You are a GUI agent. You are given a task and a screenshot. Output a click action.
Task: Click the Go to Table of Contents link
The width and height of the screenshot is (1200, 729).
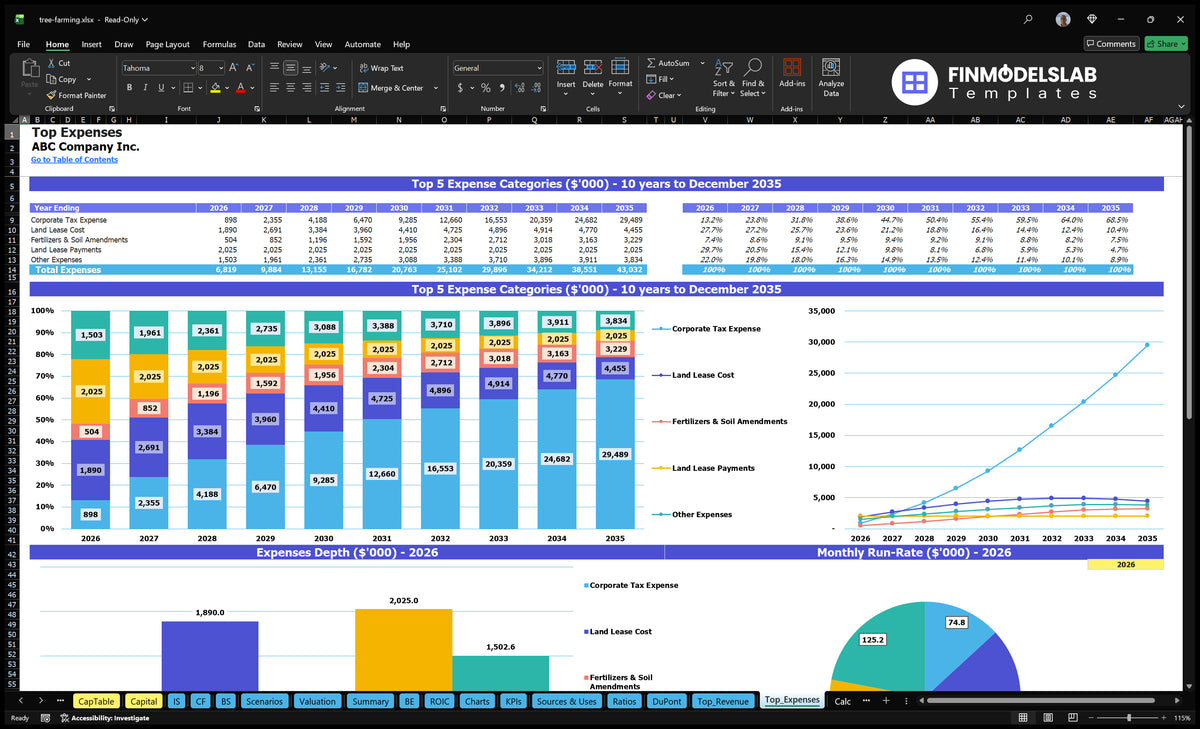click(74, 160)
